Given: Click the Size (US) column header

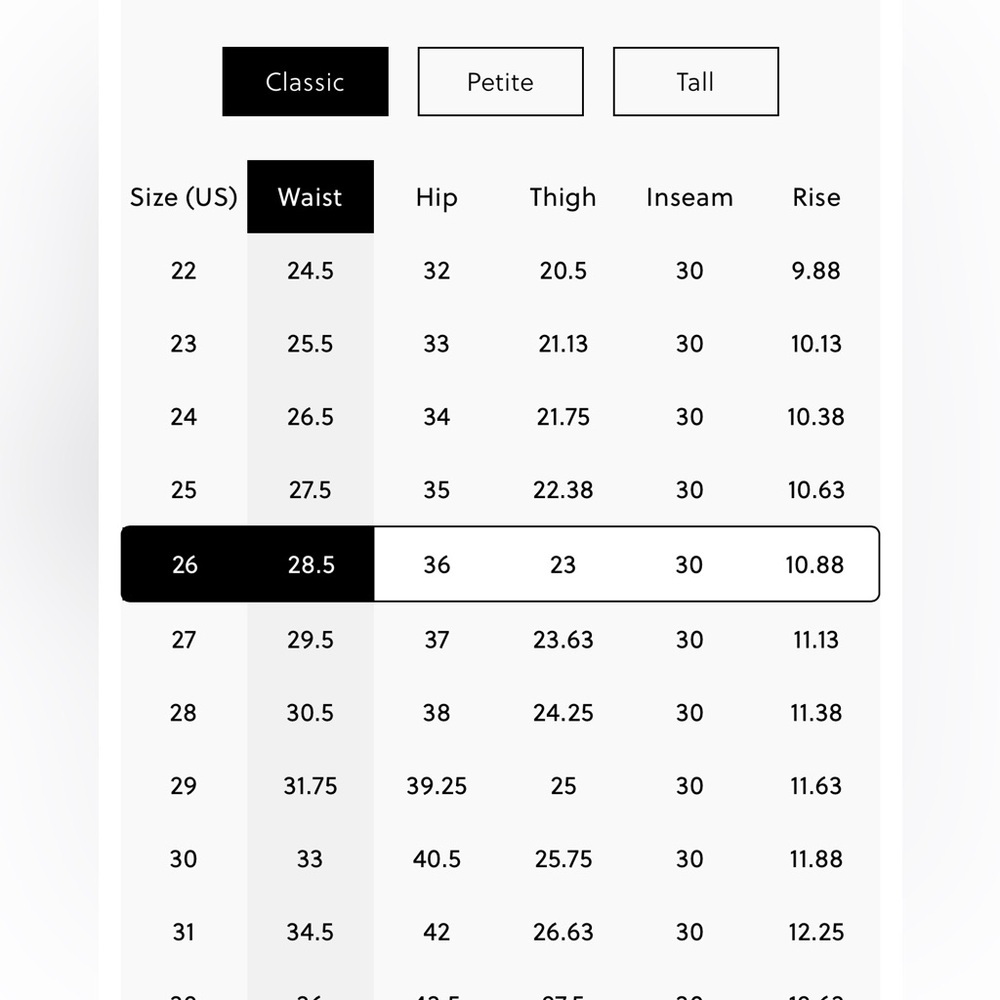Looking at the screenshot, I should (184, 197).
